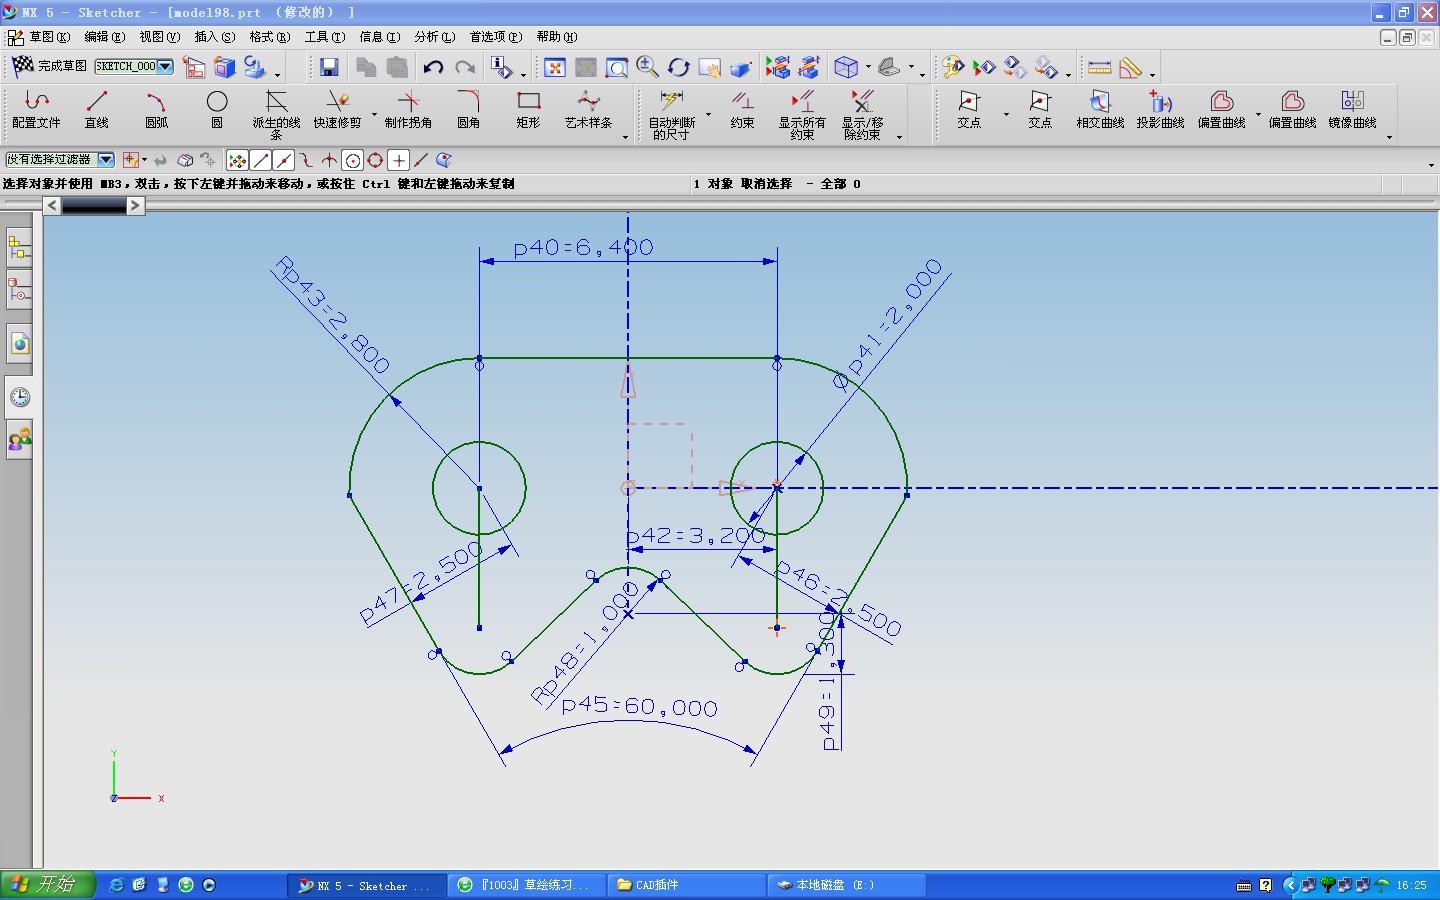This screenshot has width=1440, height=900.
Task: Toggle the arc center snap button
Action: click(352, 160)
